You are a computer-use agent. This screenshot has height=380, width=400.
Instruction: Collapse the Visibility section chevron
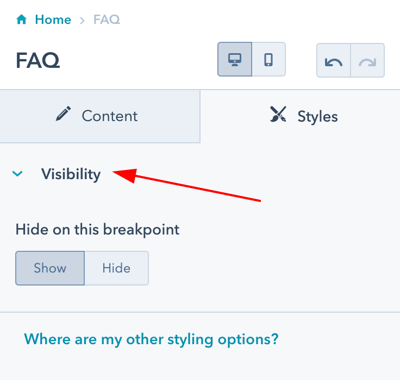pos(17,173)
